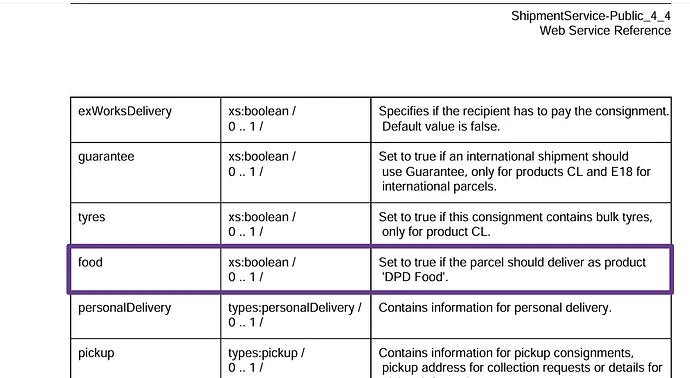Click the xs:boolean type in food row
Screen dimensions: 690x378
coord(262,262)
